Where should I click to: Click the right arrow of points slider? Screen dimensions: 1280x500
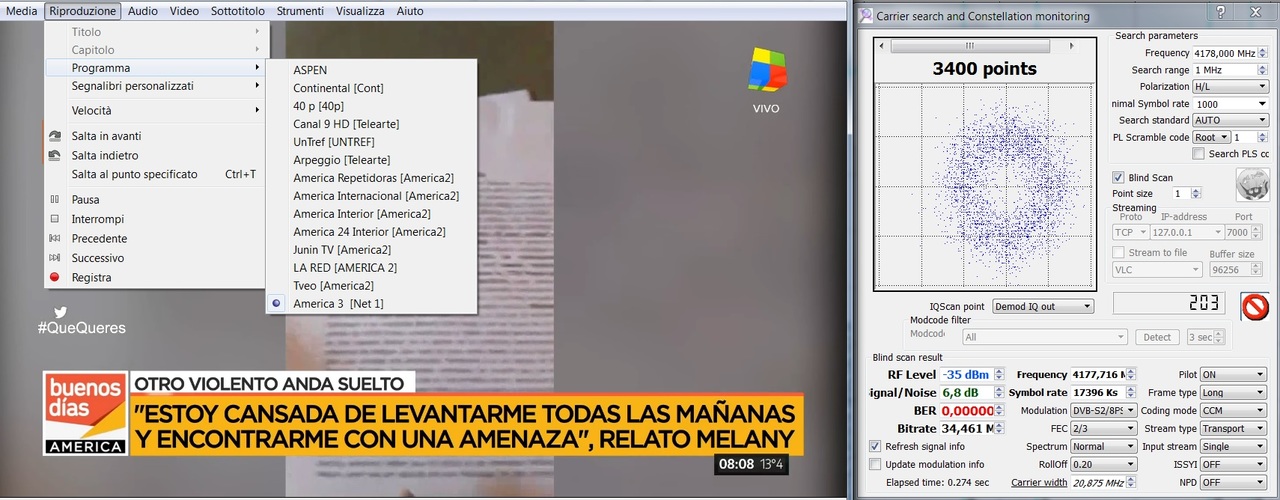coord(1072,45)
